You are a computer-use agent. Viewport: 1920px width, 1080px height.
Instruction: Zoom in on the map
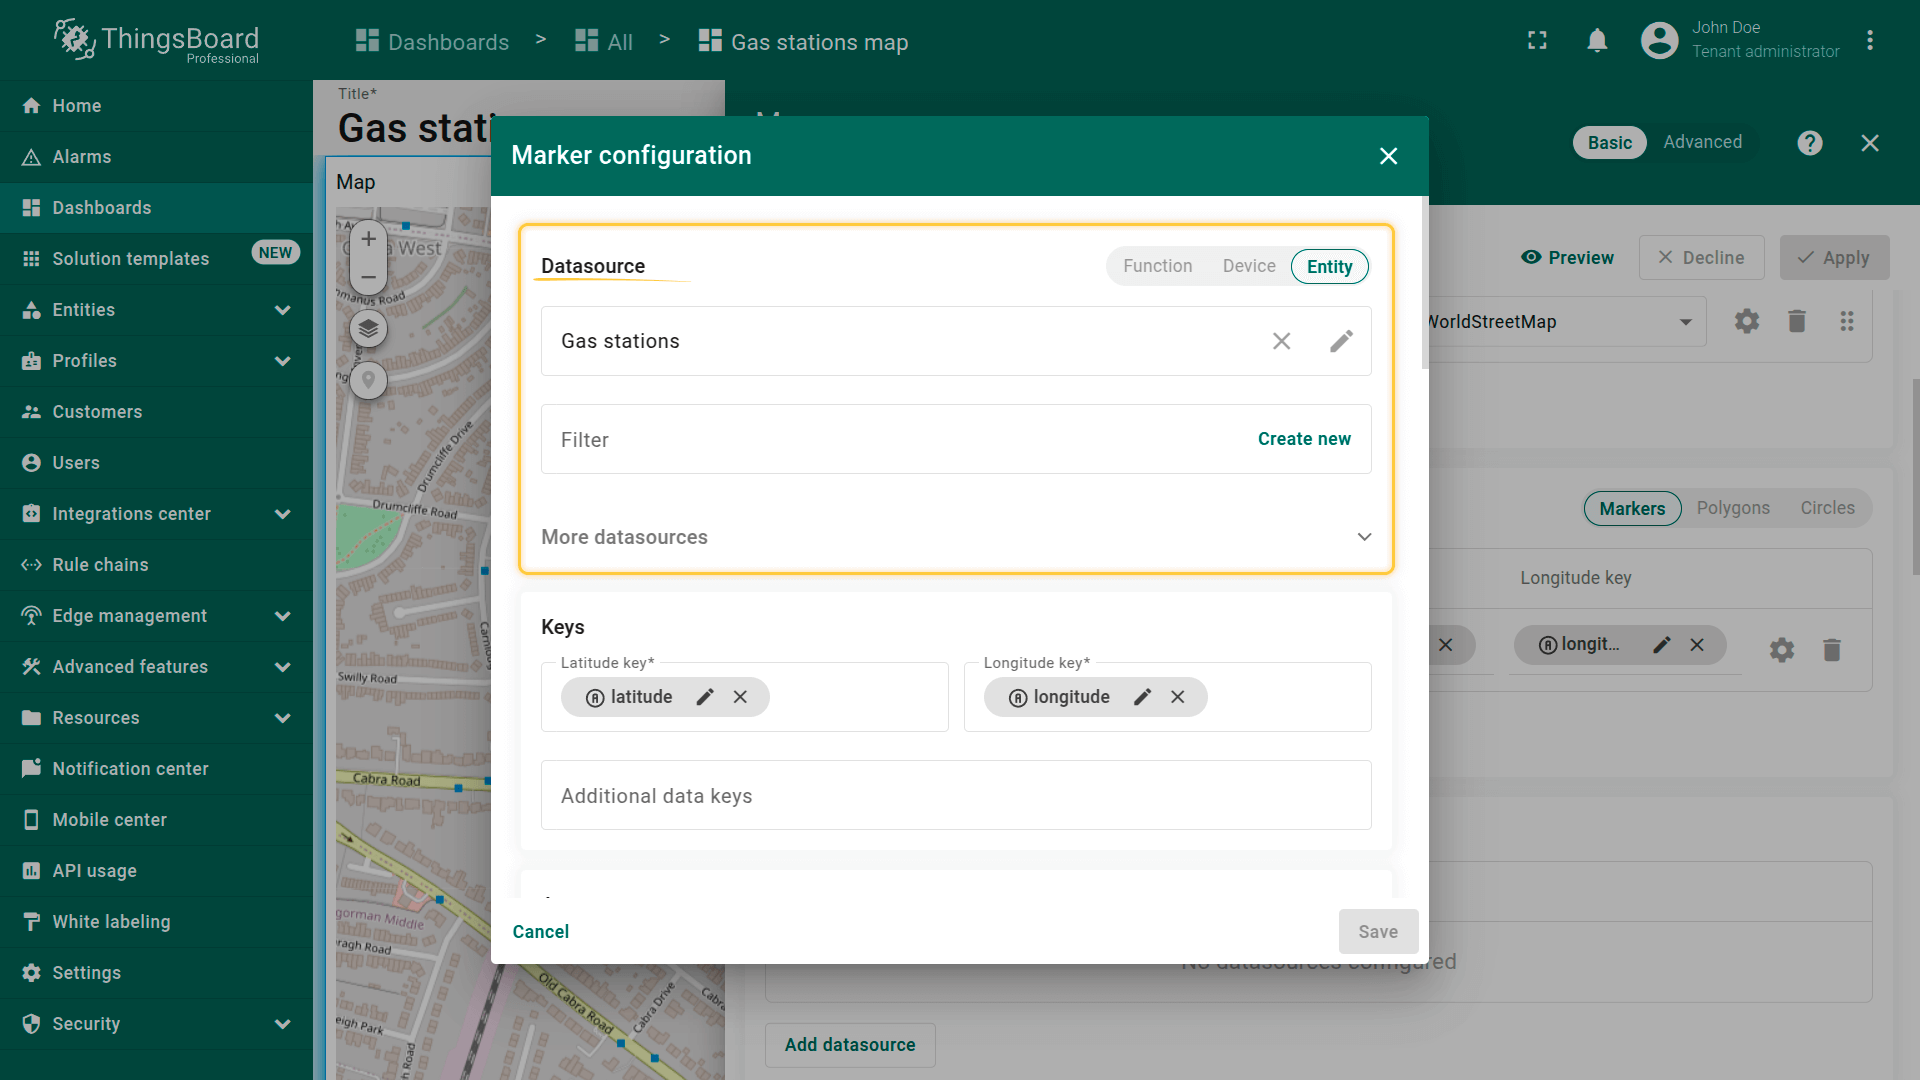368,239
